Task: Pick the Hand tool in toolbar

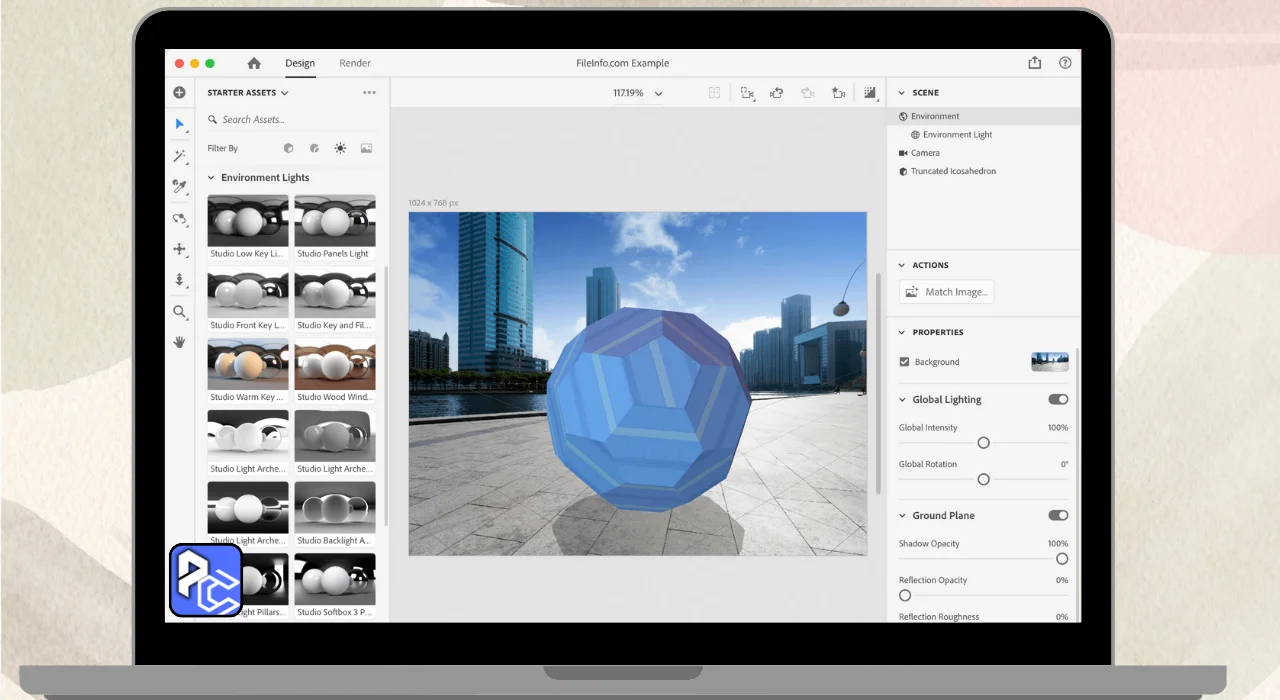Action: tap(180, 342)
